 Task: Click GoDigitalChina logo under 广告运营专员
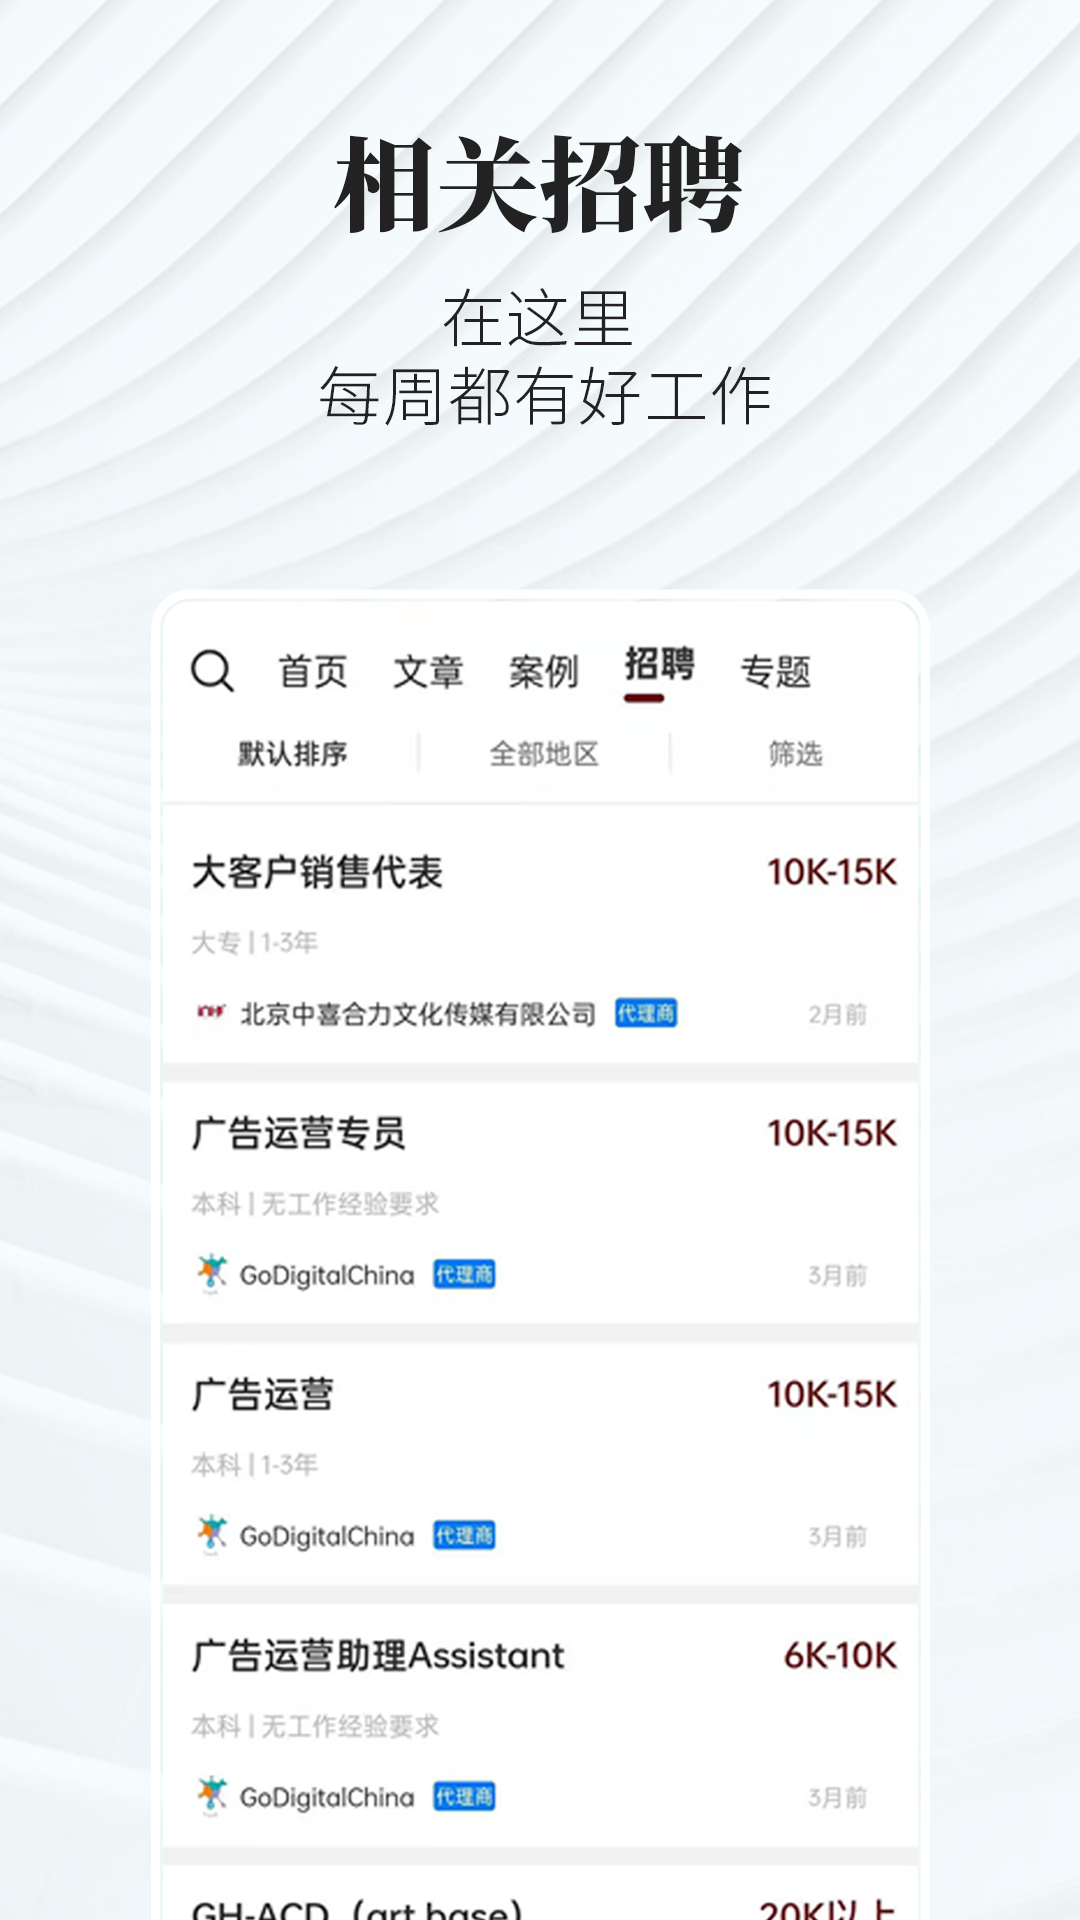211,1274
